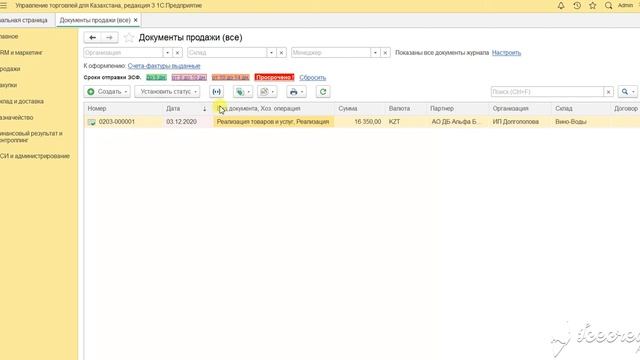640x360 pixels.
Task: Sort by the Партнер column header
Action: (442, 109)
